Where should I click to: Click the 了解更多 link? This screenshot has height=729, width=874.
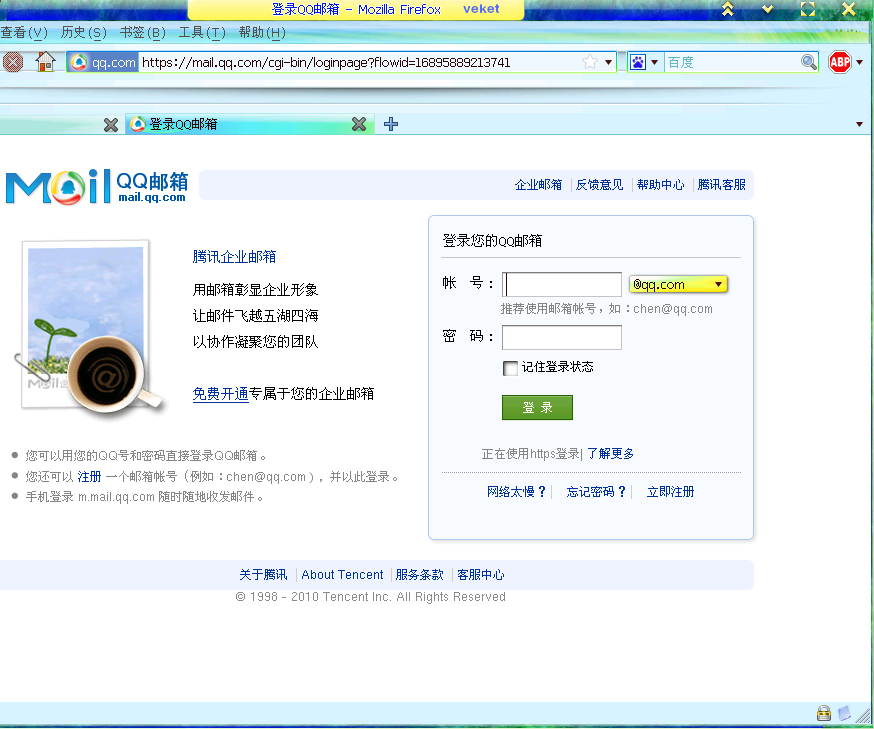tap(610, 454)
